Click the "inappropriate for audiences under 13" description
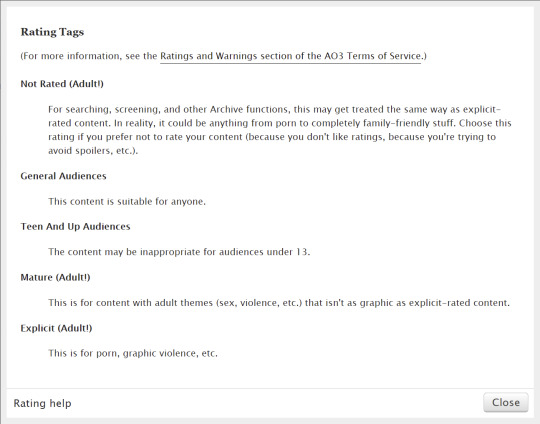The image size is (540, 424). click(x=225, y=252)
